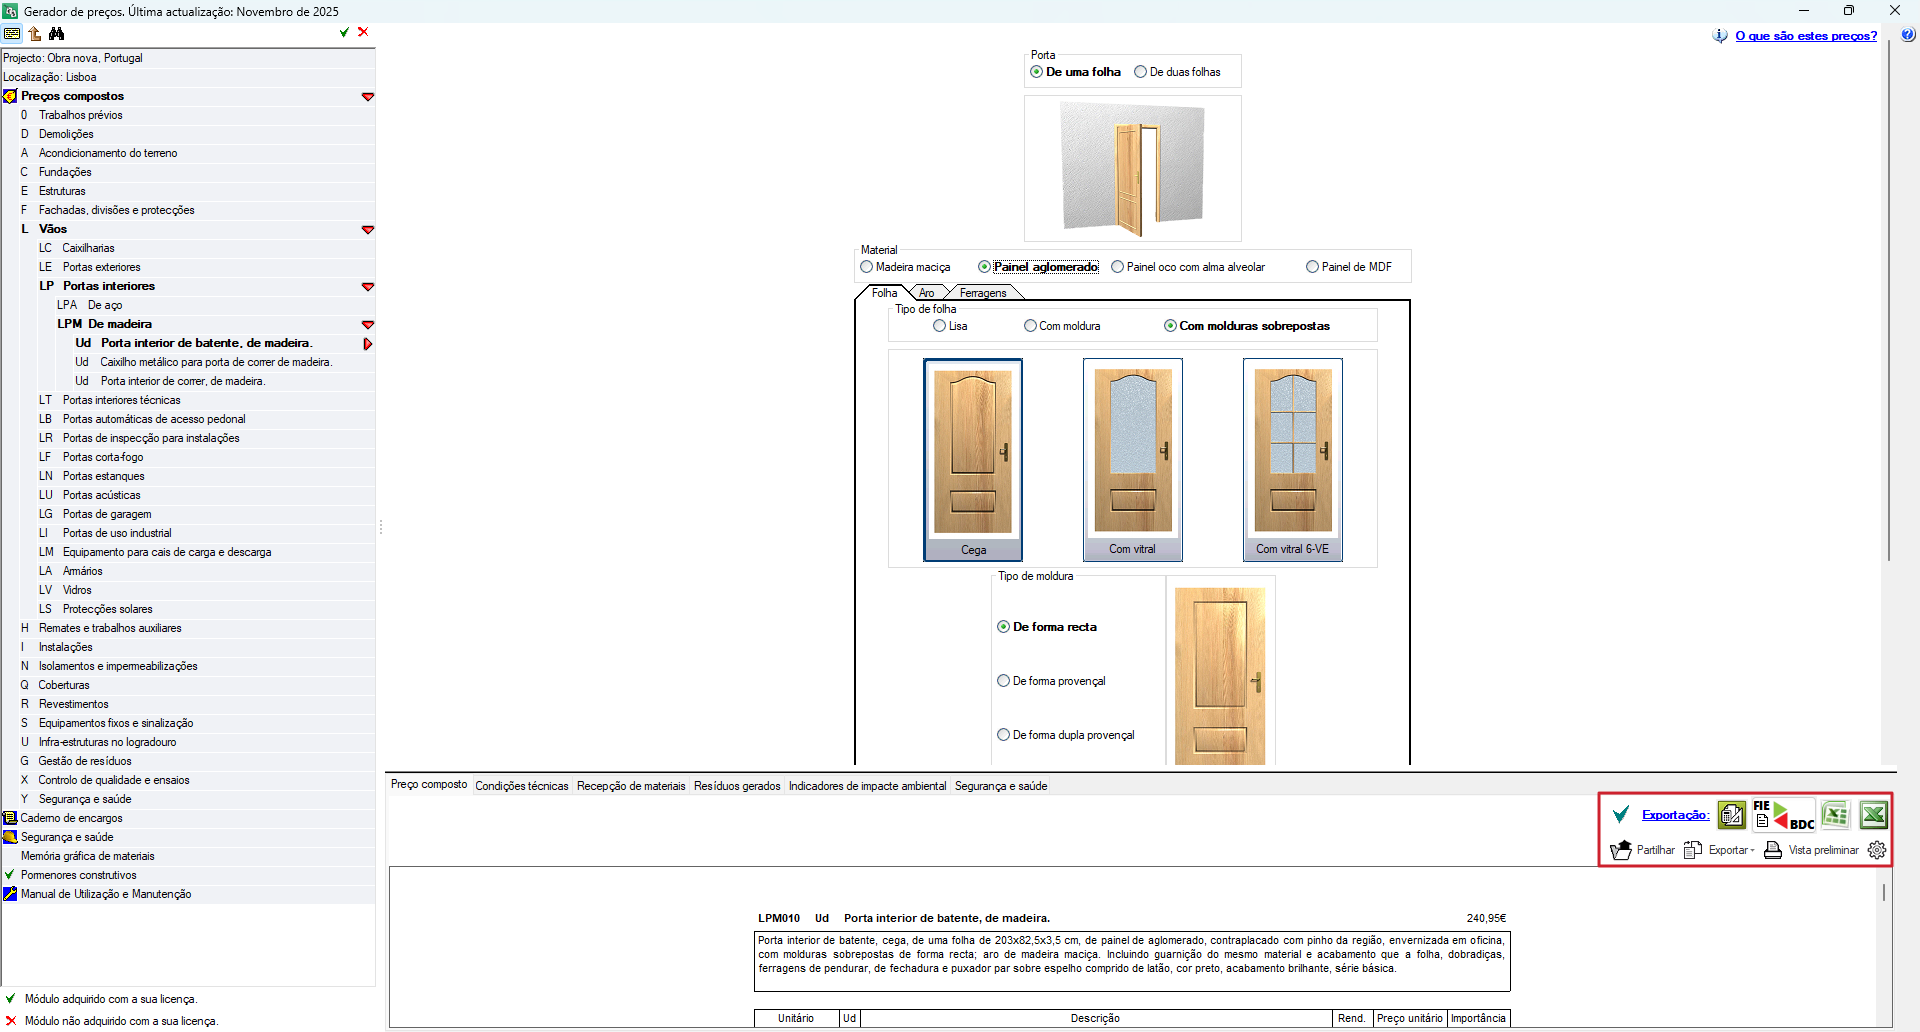Open settings with the gear icon

click(x=1877, y=850)
